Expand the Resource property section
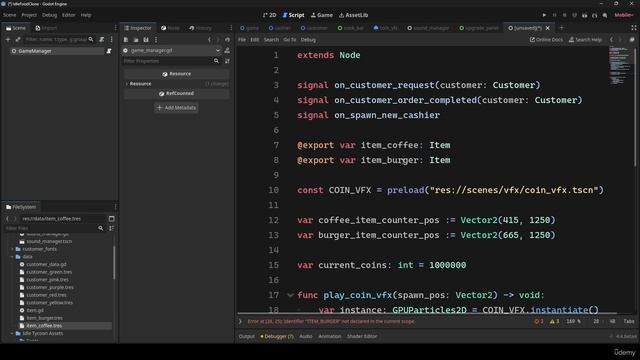 pos(127,84)
